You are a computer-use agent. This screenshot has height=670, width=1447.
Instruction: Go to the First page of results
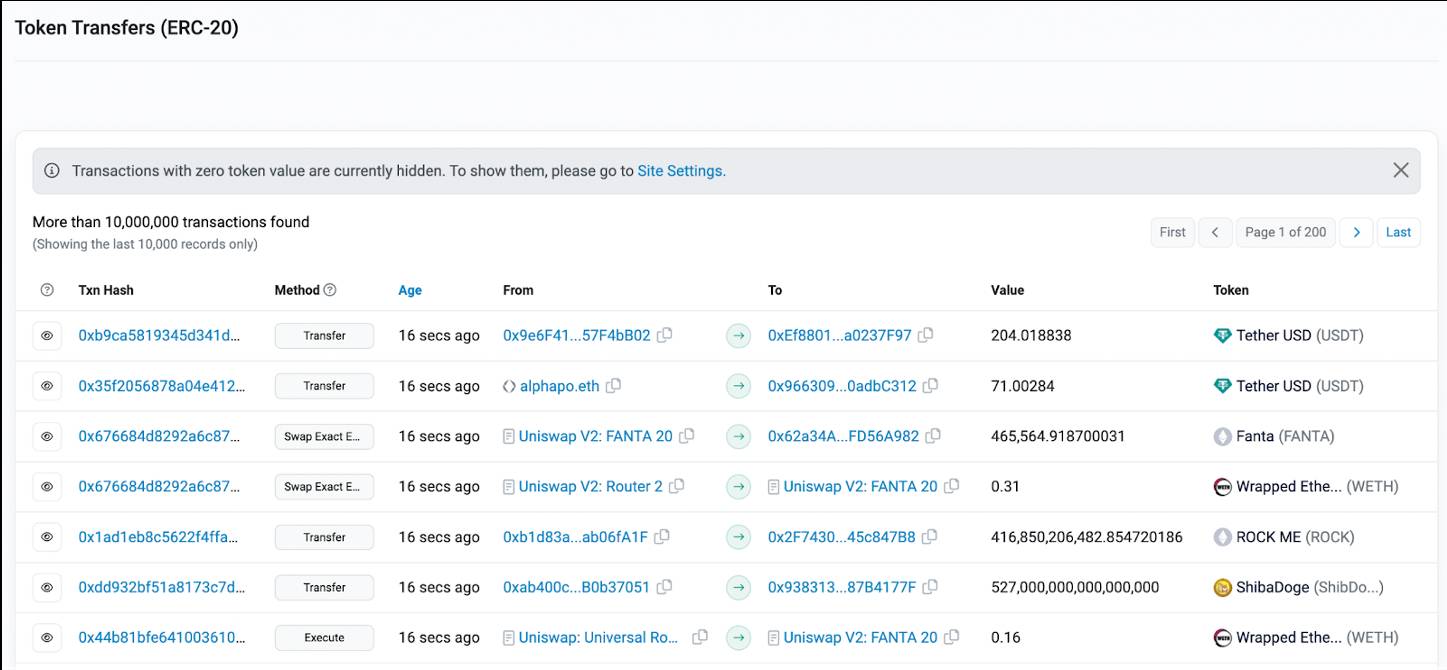pos(1172,232)
